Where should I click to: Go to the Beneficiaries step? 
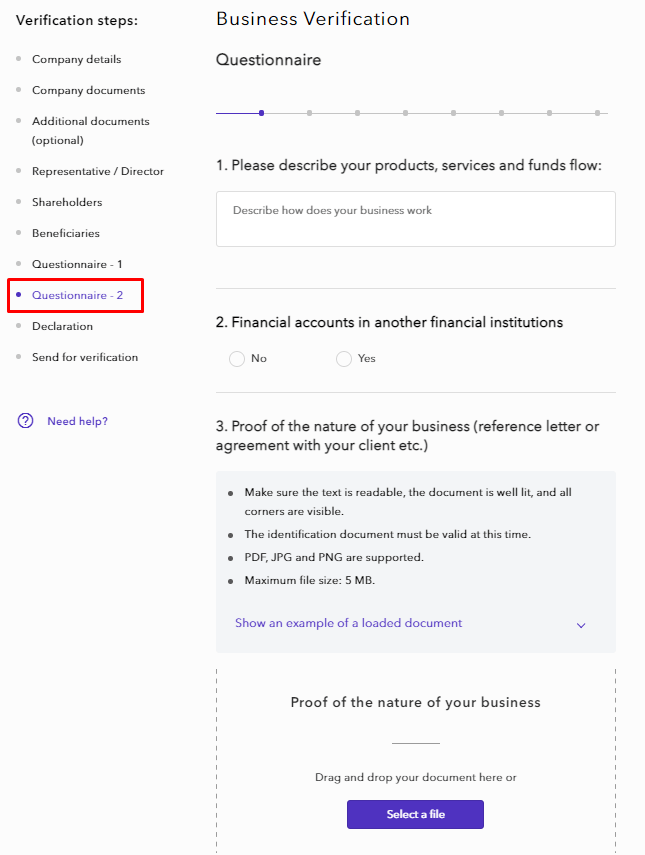[66, 233]
